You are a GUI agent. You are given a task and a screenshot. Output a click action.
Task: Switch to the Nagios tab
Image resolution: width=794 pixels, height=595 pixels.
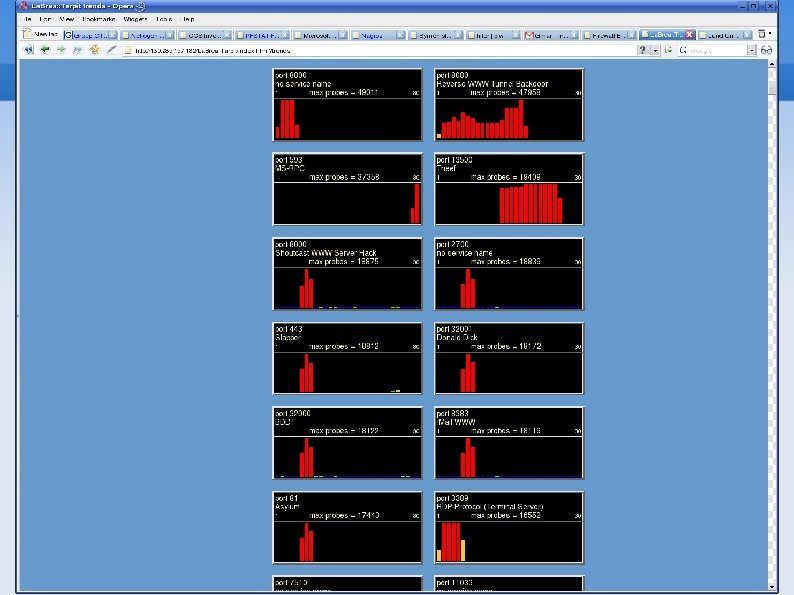point(377,35)
